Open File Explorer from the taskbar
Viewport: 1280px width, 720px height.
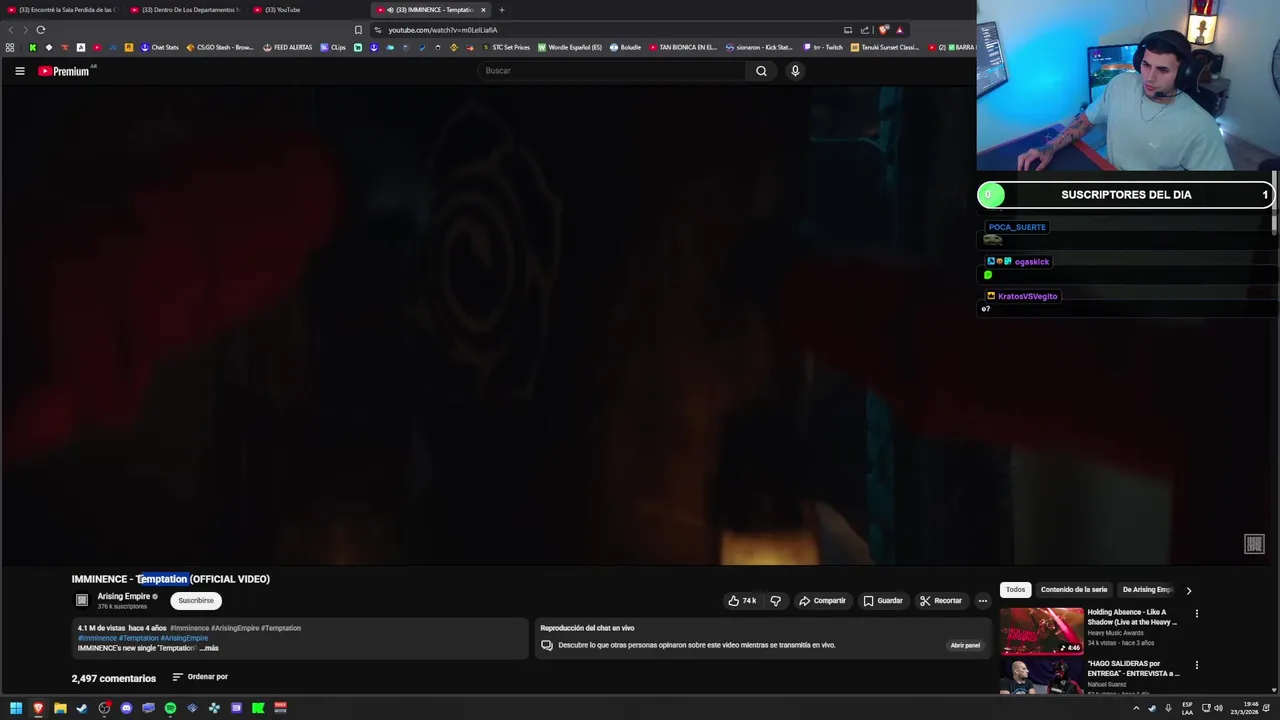point(60,708)
